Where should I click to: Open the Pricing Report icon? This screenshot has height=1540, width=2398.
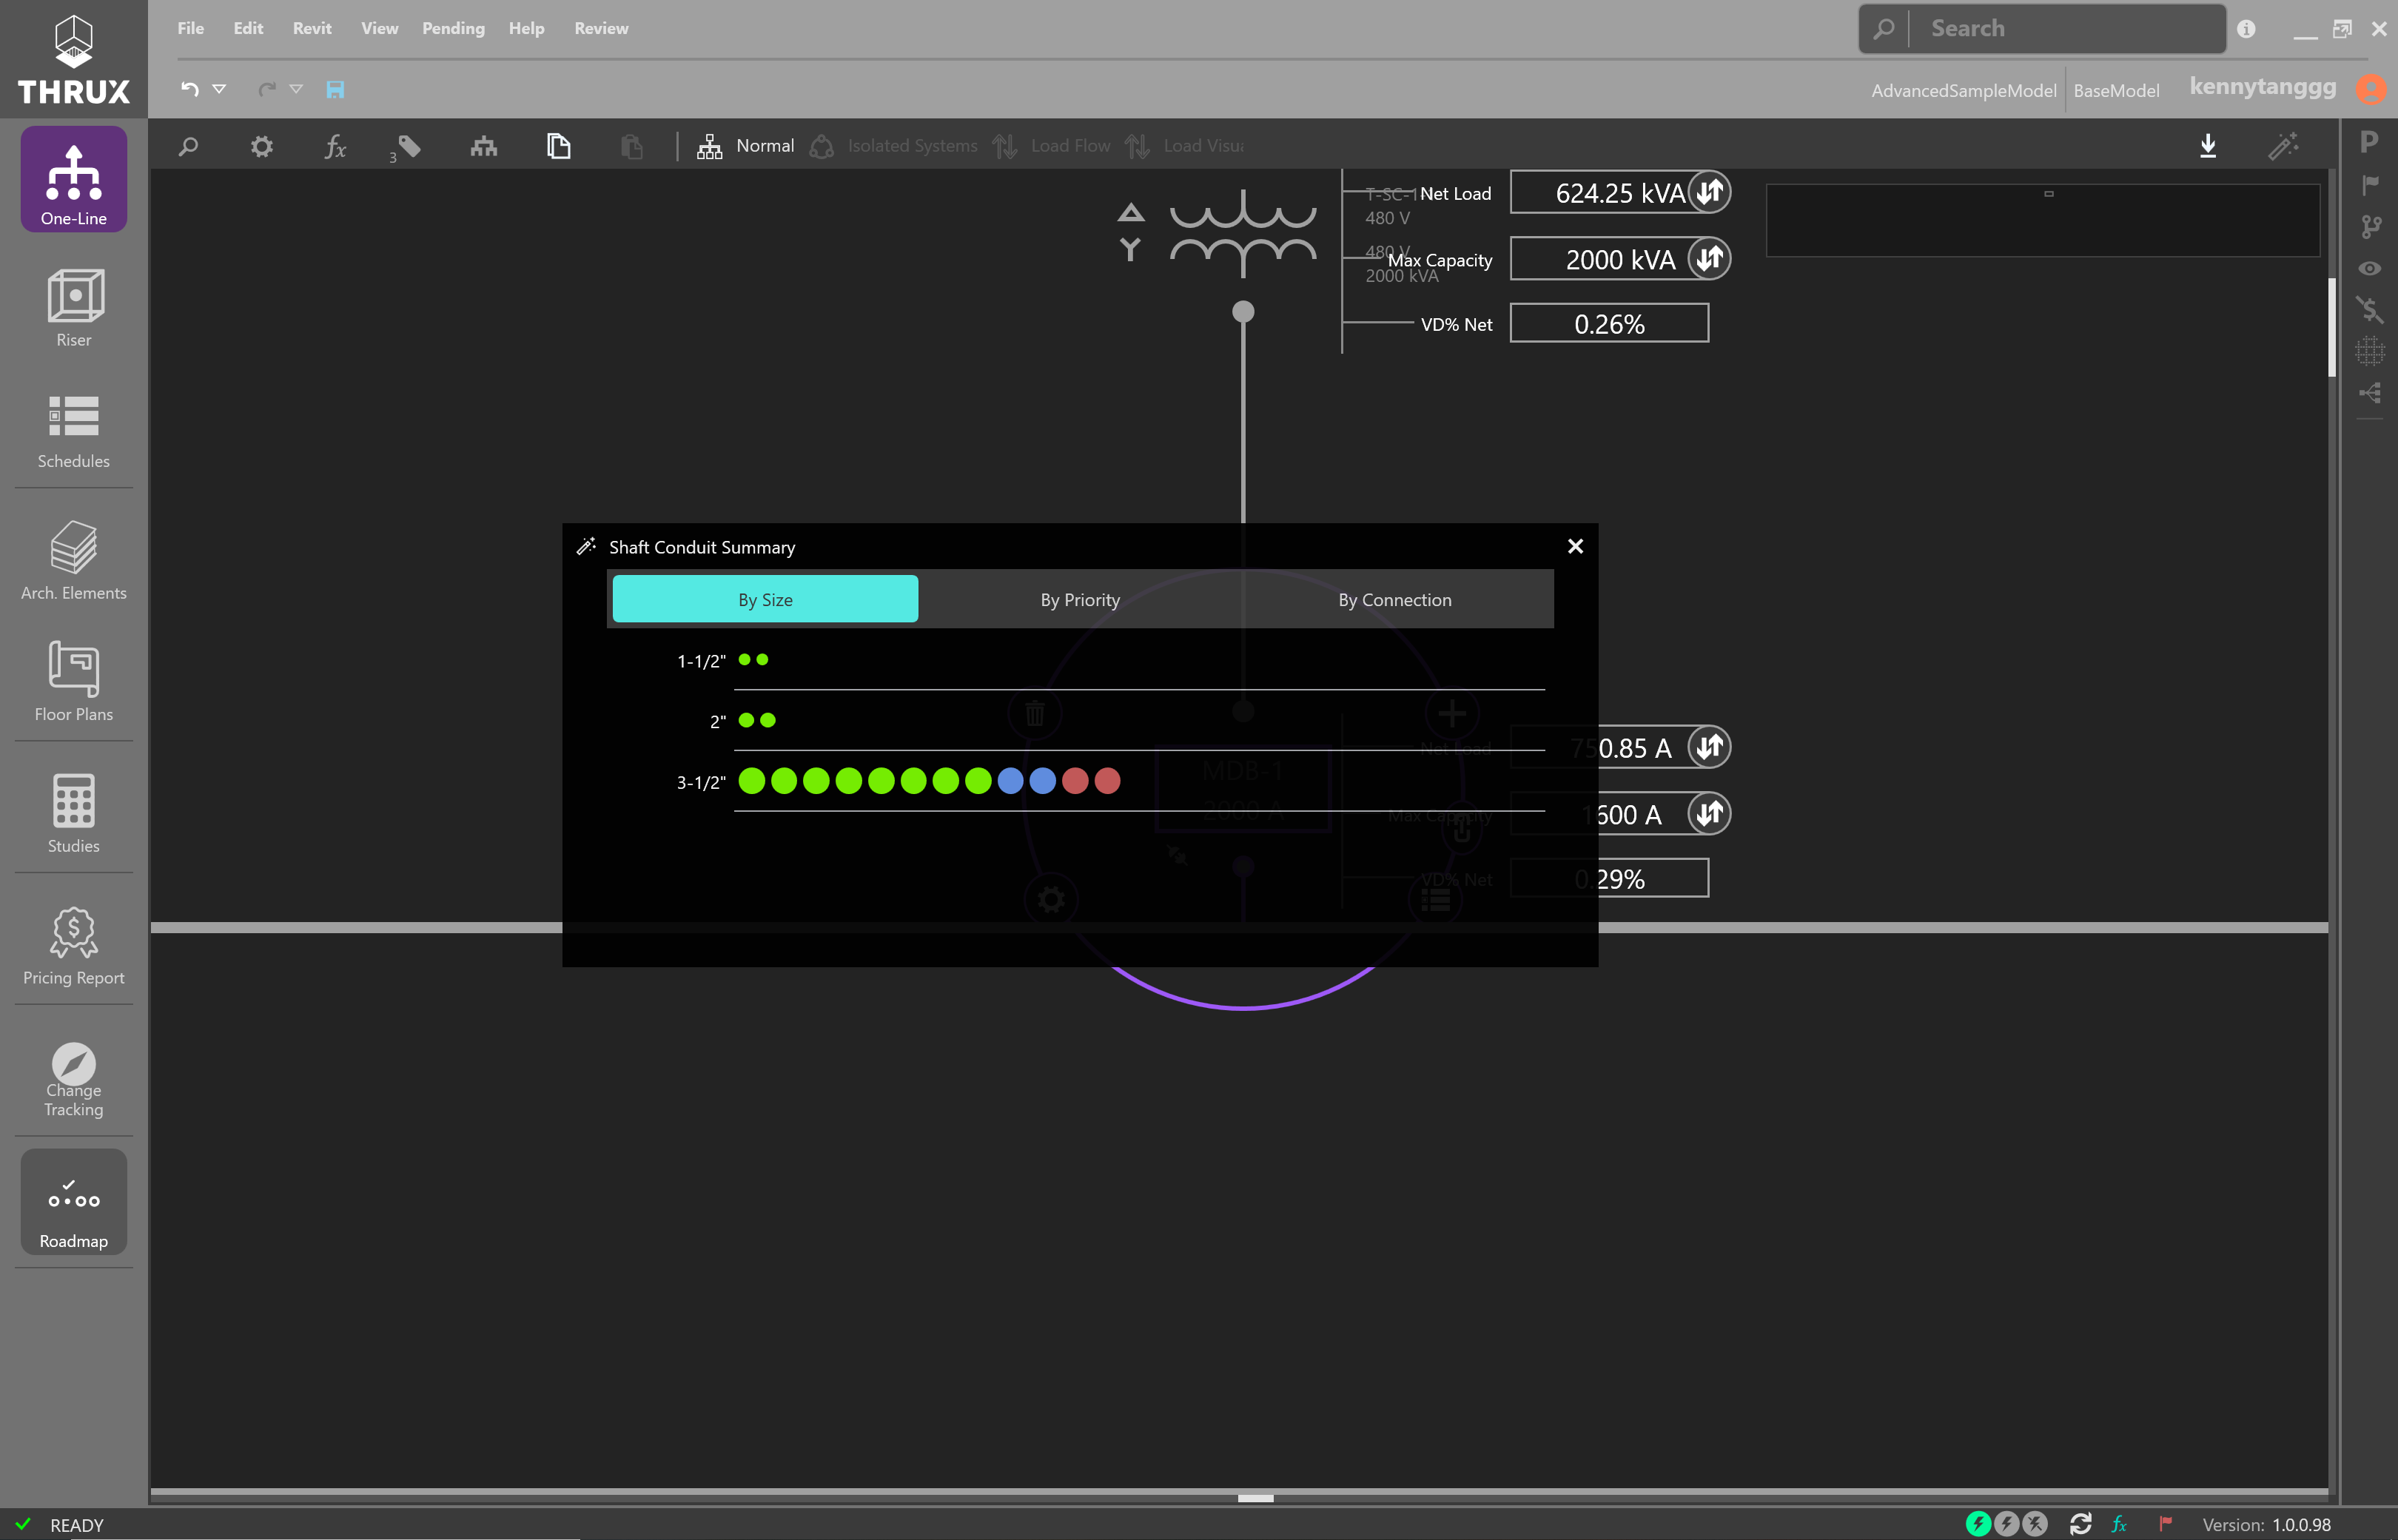(74, 932)
